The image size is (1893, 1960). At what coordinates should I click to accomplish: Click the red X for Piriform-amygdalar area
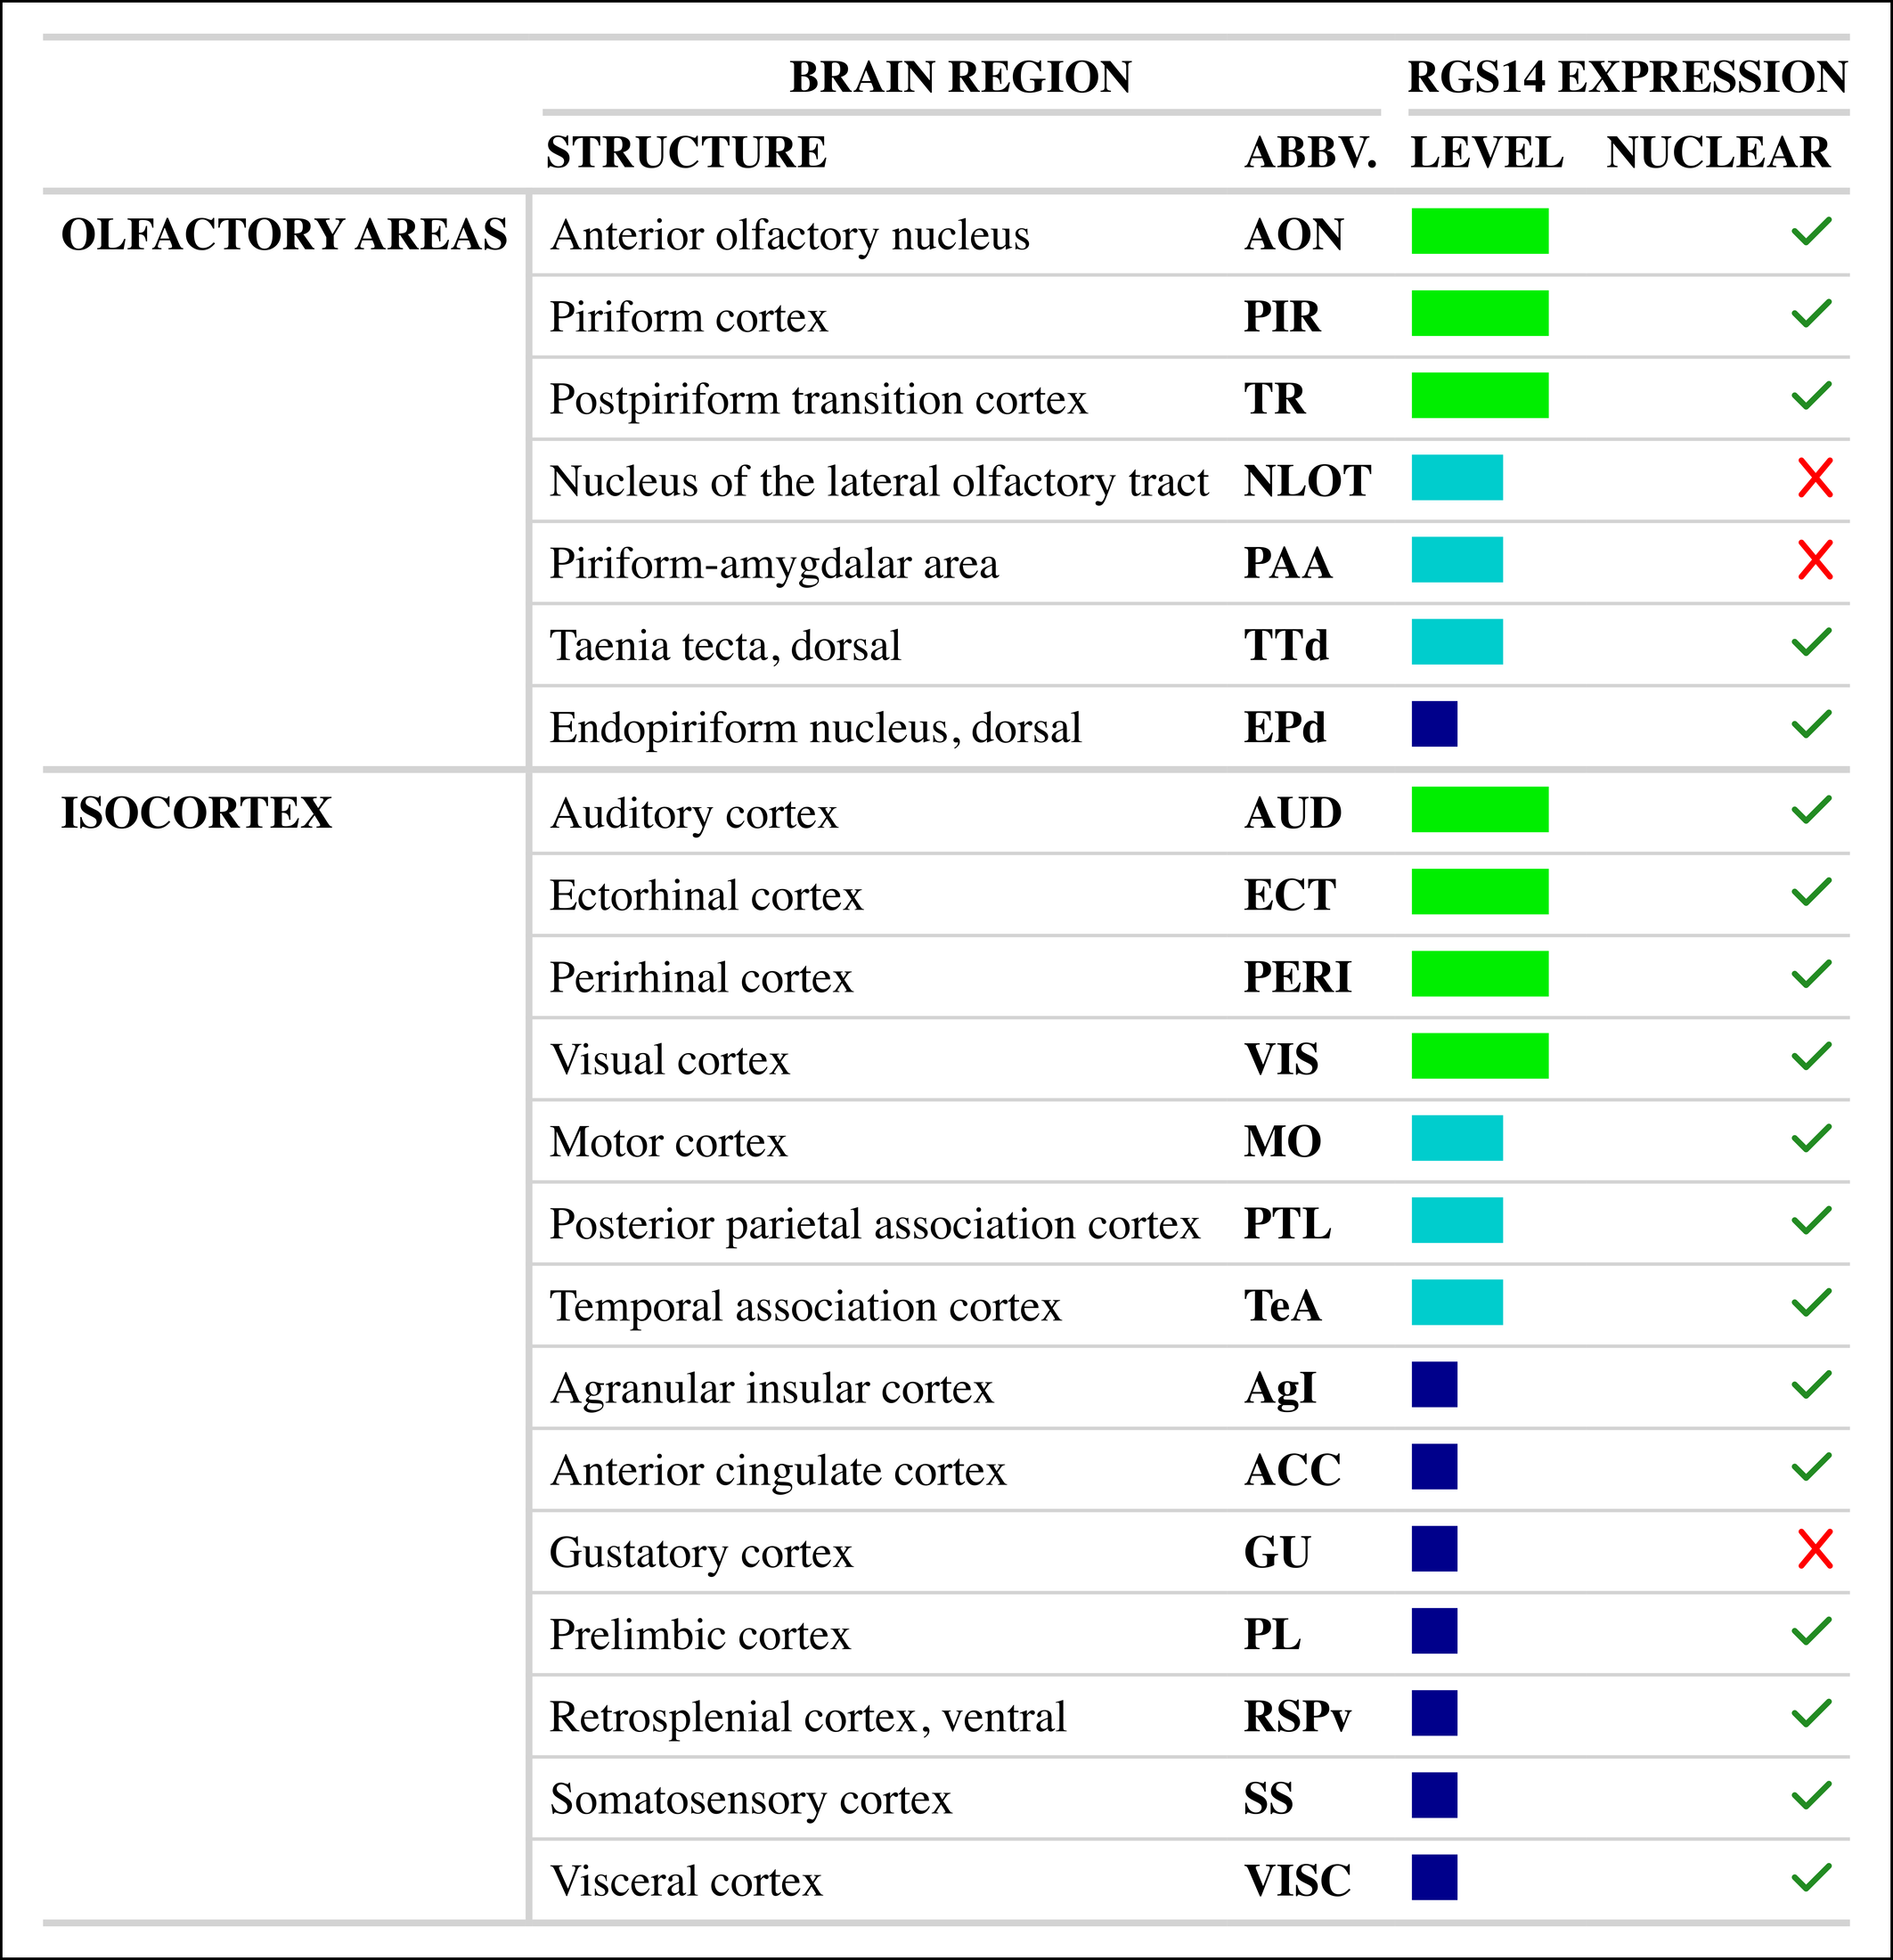[1814, 561]
